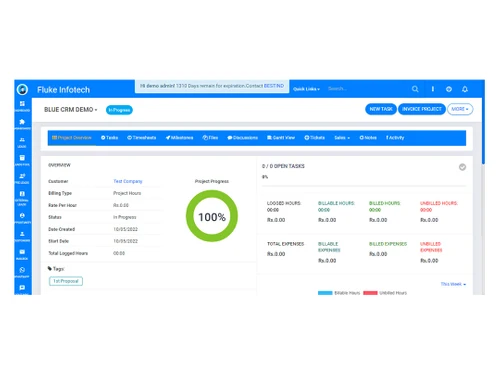Click the TOTAL EXPENSES label
Screen dimensions: 500x375
(286, 244)
